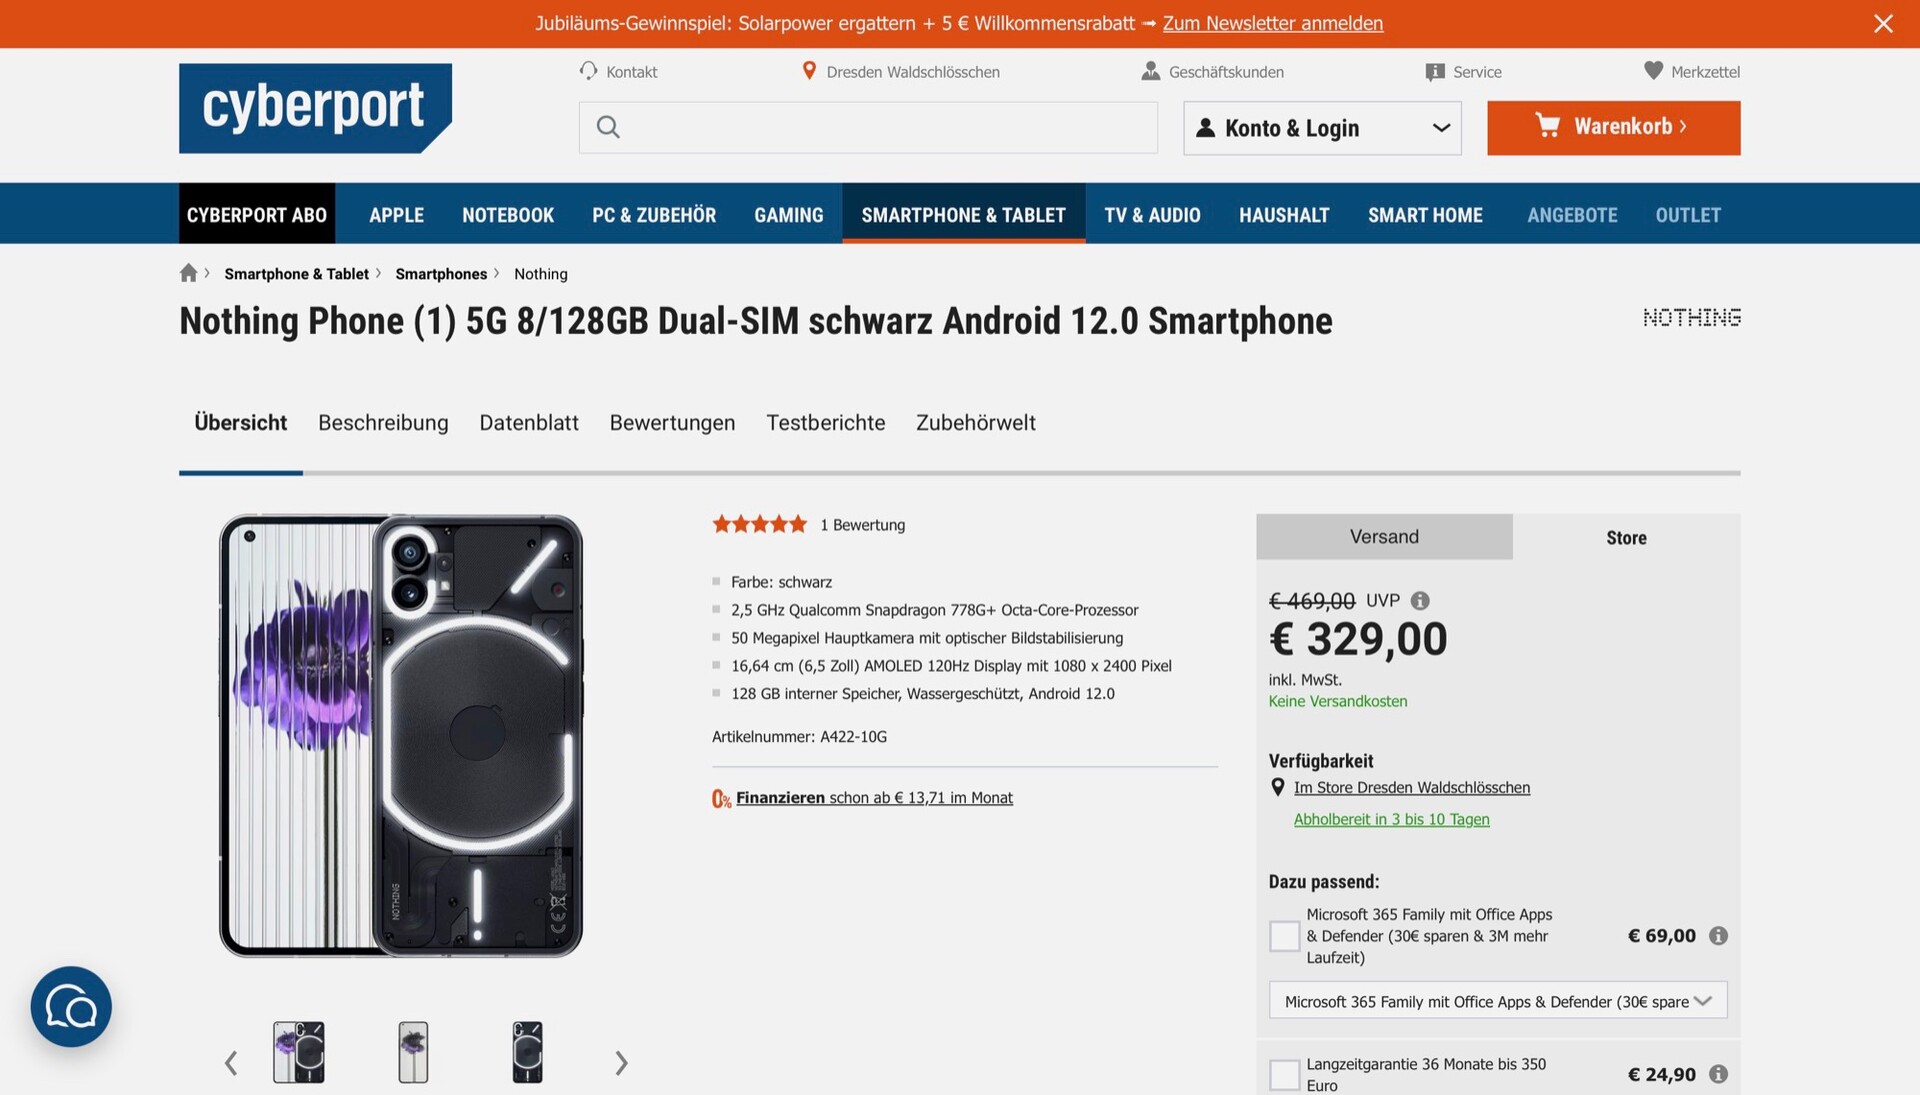Check the Microsoft 365 Family checkbox
Screen dimensions: 1920x1095
1284,936
